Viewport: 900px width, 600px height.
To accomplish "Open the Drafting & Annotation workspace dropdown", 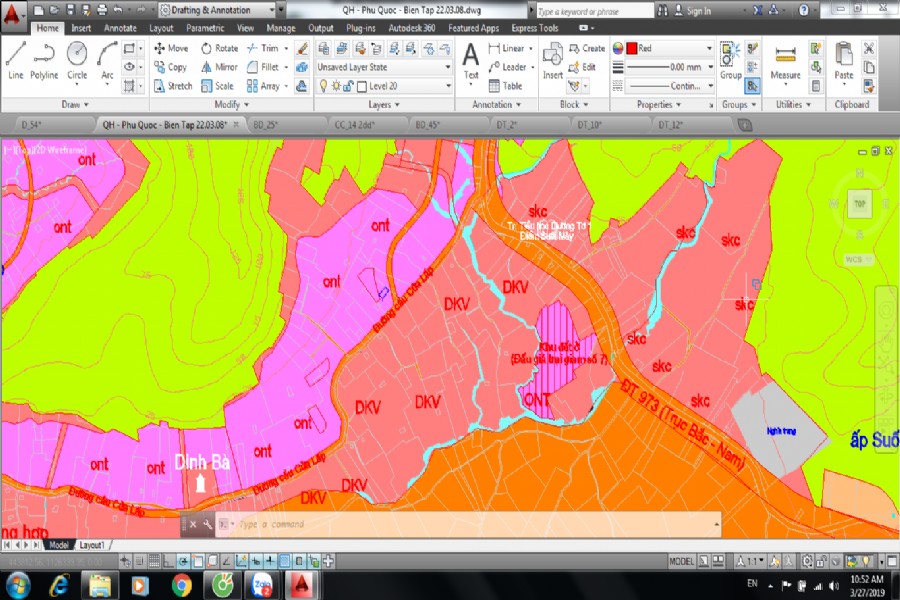I will (217, 10).
